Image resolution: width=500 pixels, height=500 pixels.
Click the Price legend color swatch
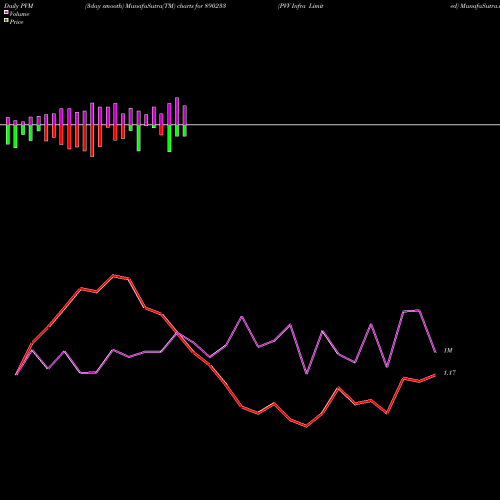pyautogui.click(x=6, y=21)
